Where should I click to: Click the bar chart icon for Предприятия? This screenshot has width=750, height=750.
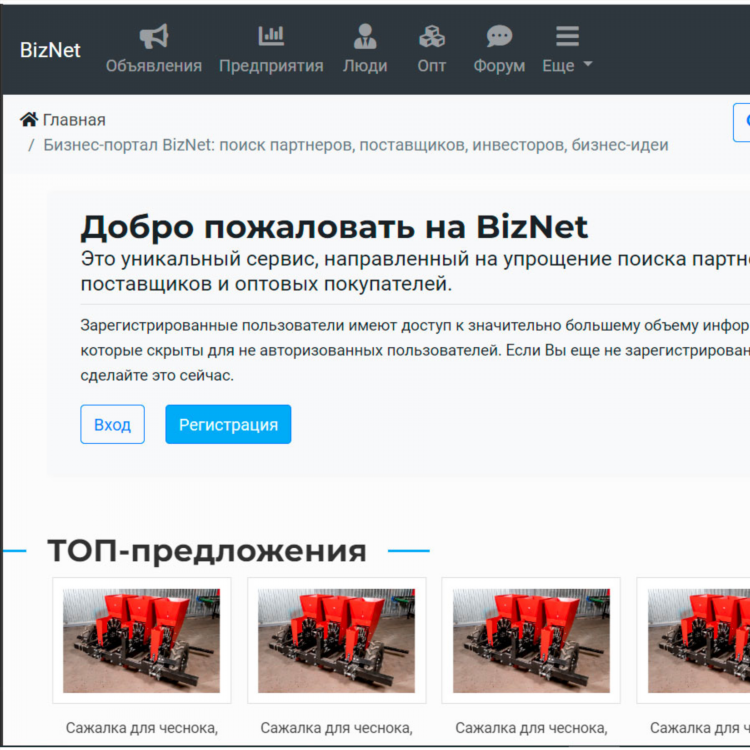[271, 36]
